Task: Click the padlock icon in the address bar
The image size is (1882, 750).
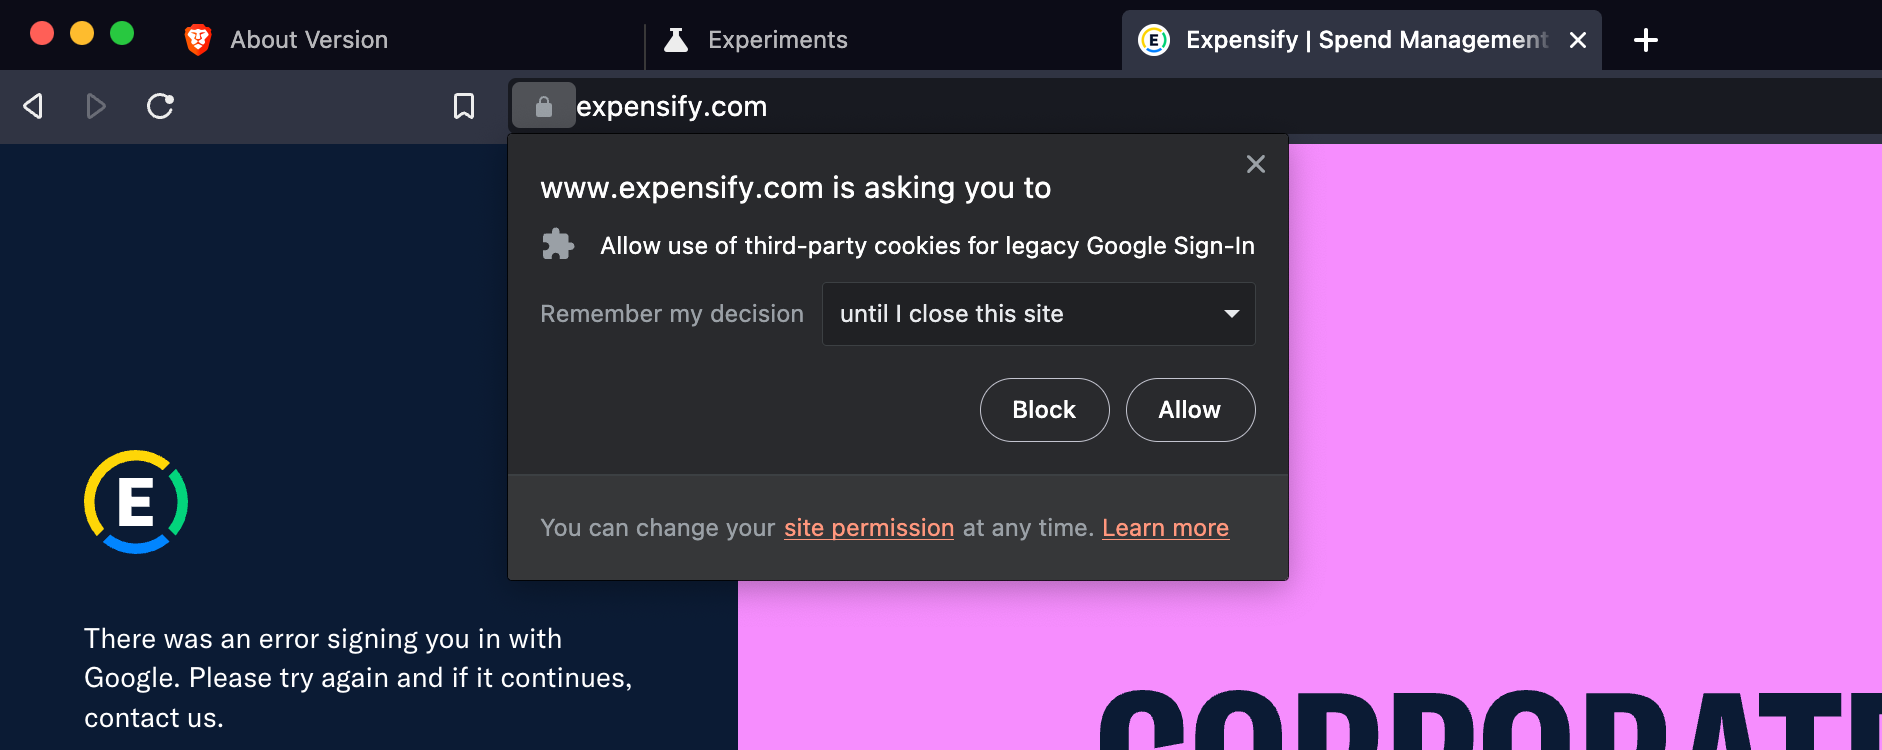Action: coord(543,106)
